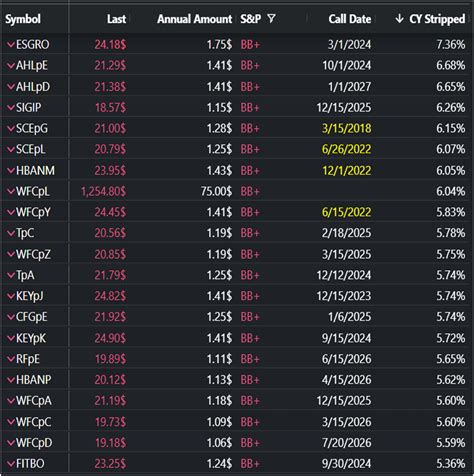
Task: Click the 7.36% CY Stripped value
Action: pos(451,44)
